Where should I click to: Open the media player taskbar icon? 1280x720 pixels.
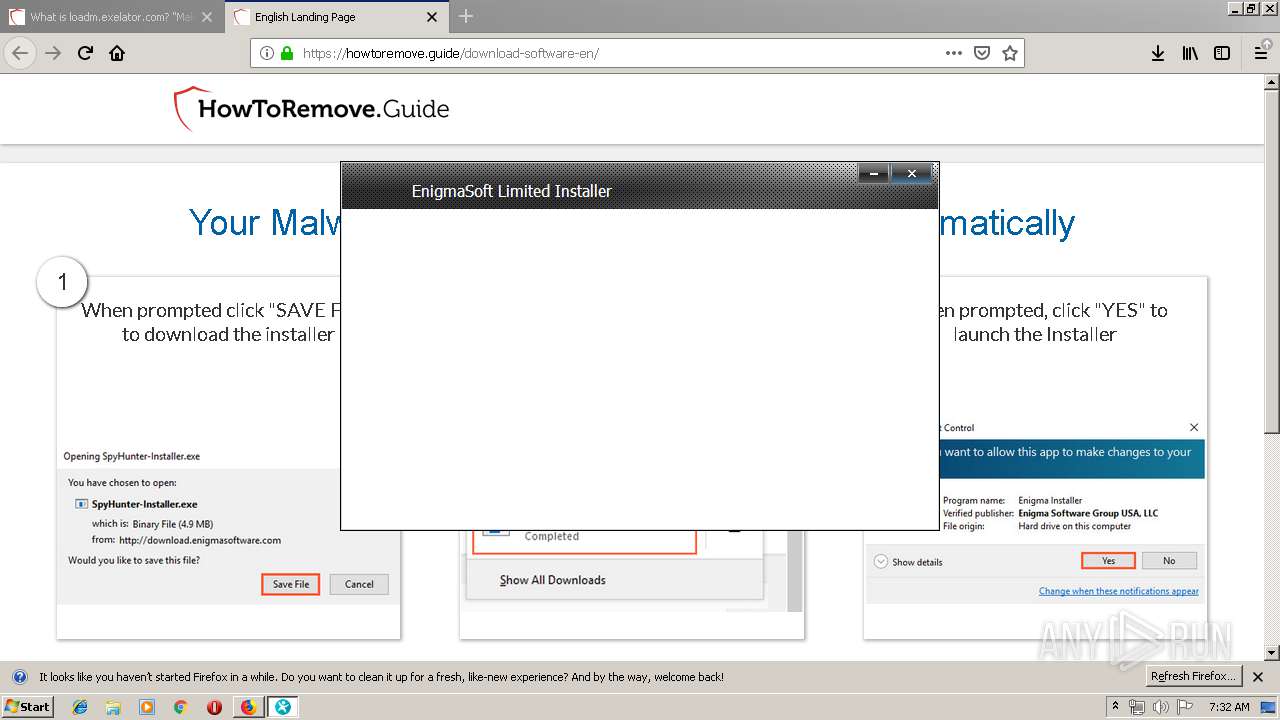coord(147,707)
